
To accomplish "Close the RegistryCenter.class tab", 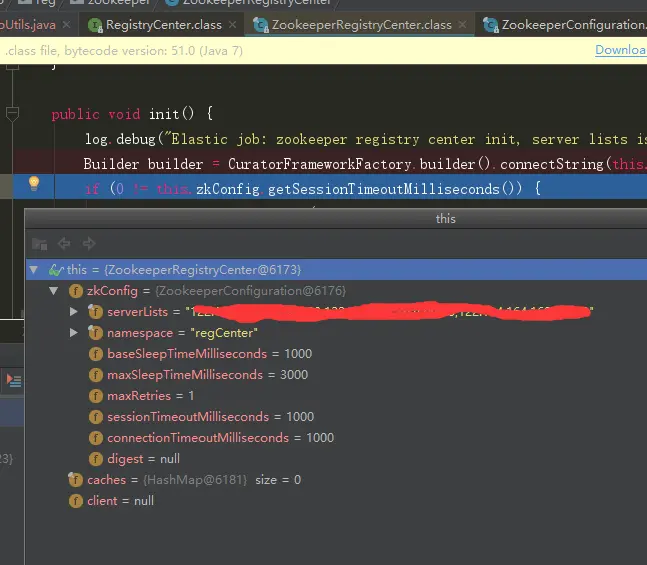I will click(x=233, y=25).
